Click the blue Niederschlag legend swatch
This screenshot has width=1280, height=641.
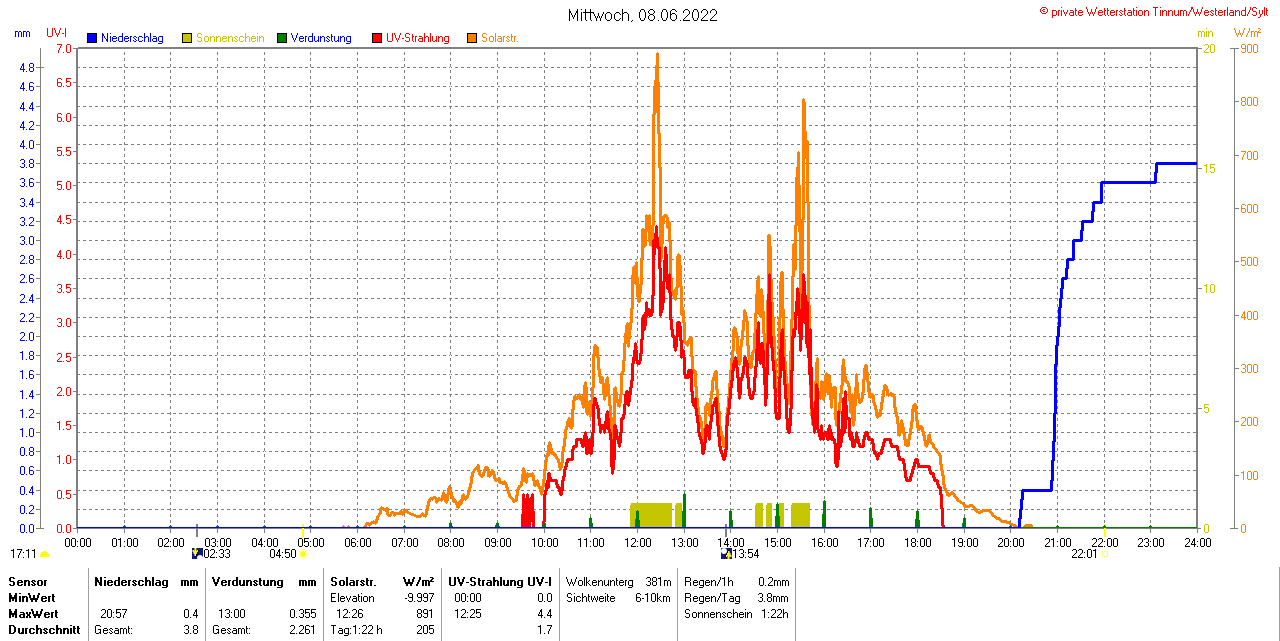(x=92, y=38)
